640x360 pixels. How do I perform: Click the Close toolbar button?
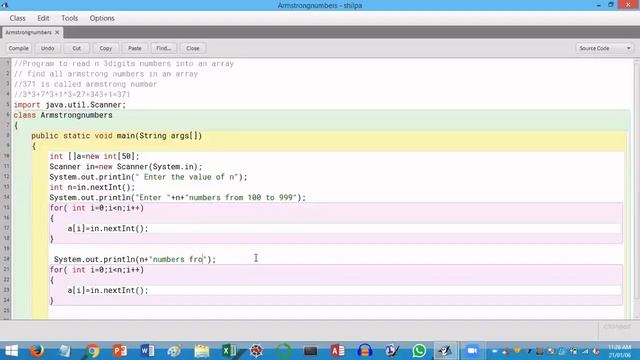click(x=193, y=48)
